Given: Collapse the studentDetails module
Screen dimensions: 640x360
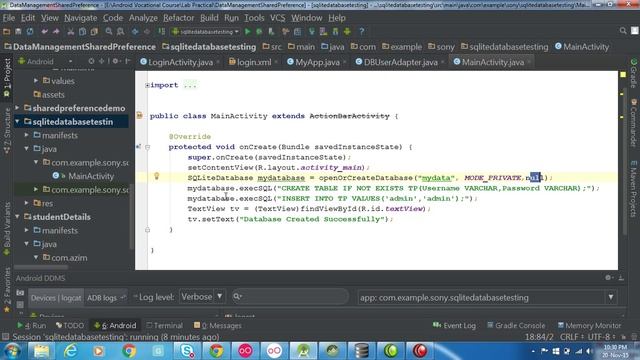Looking at the screenshot, I should point(17,216).
